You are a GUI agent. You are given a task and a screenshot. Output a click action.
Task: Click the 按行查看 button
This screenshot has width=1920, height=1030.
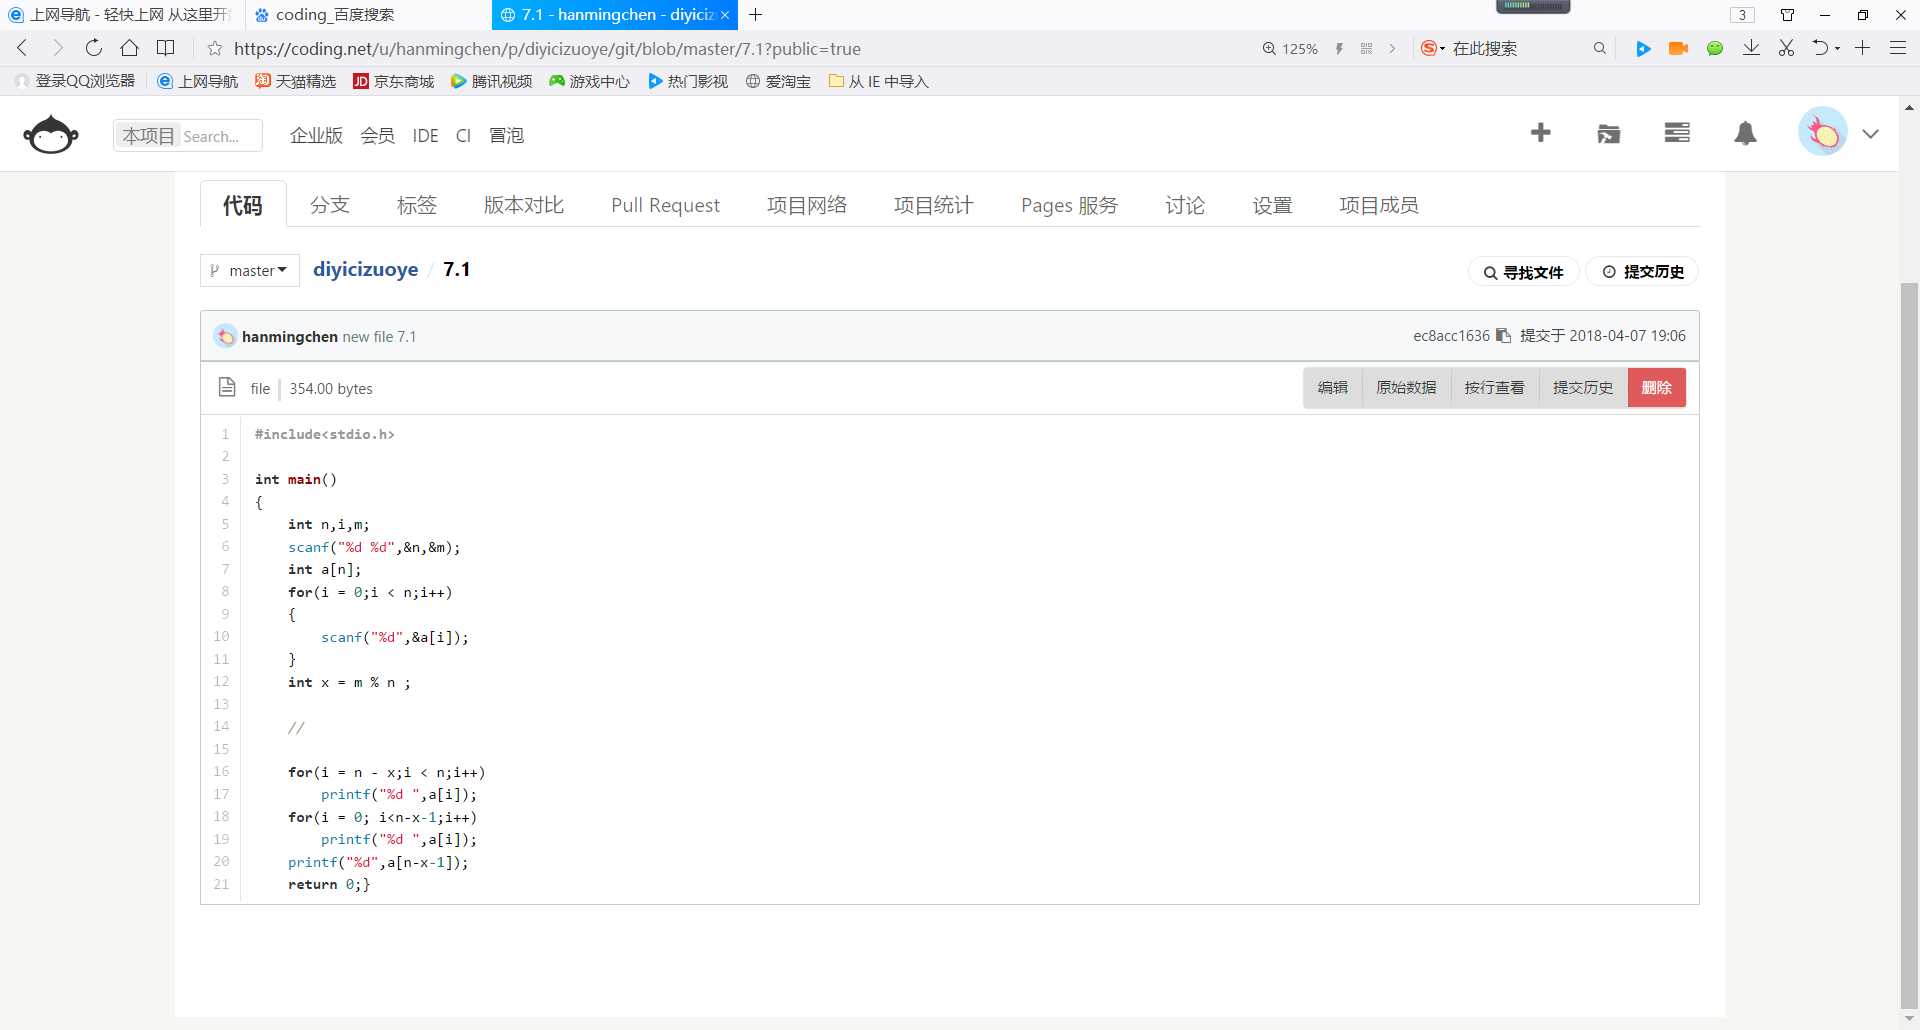[x=1494, y=388]
